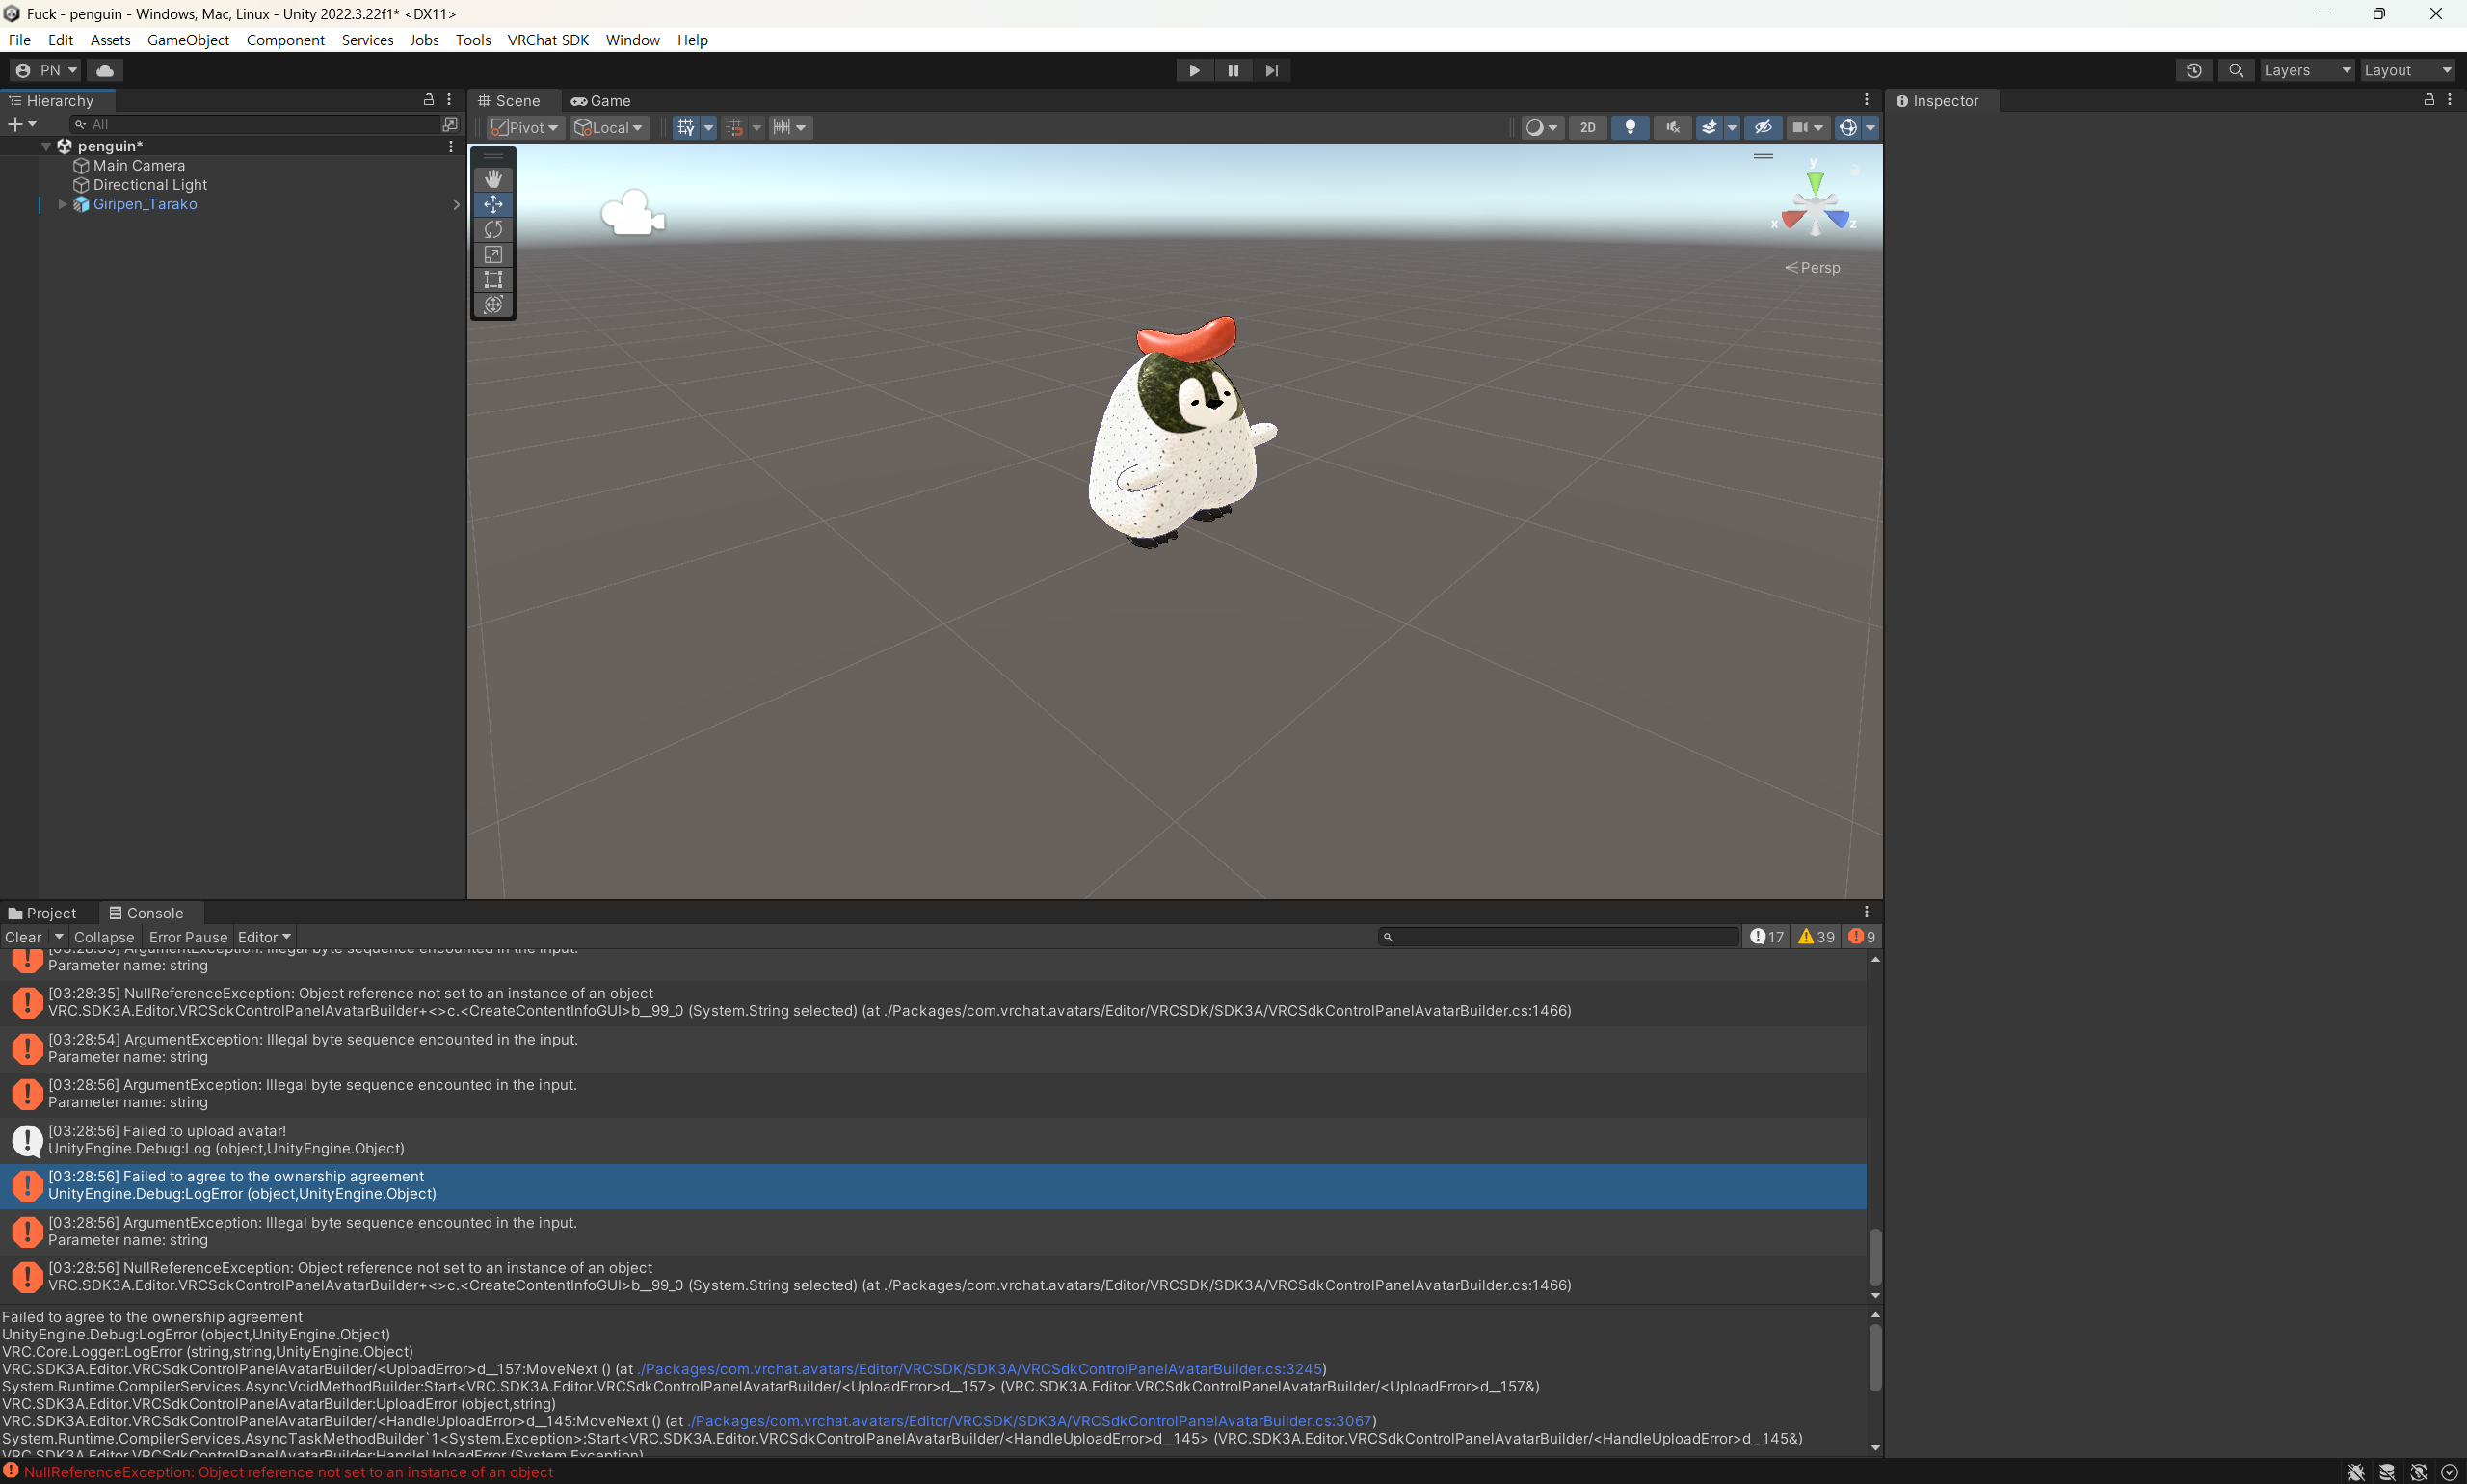2467x1484 pixels.
Task: Select the Scale tool
Action: (493, 254)
